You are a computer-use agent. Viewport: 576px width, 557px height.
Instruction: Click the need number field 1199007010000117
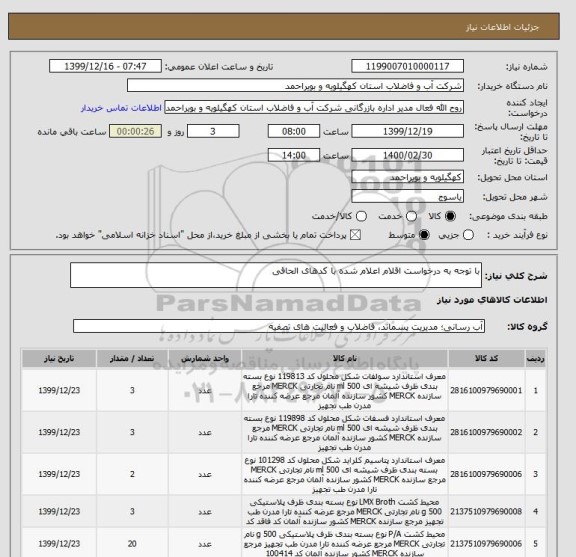click(407, 67)
